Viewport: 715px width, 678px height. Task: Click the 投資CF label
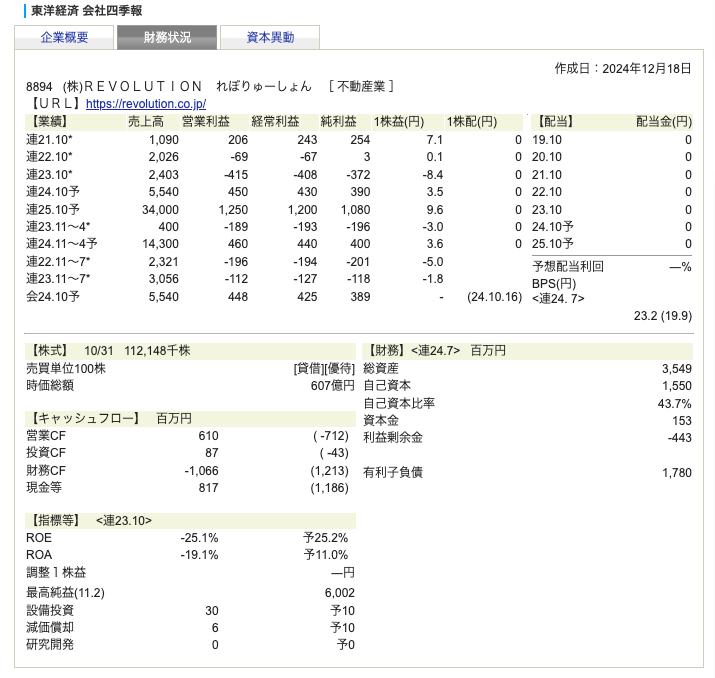pos(46,453)
